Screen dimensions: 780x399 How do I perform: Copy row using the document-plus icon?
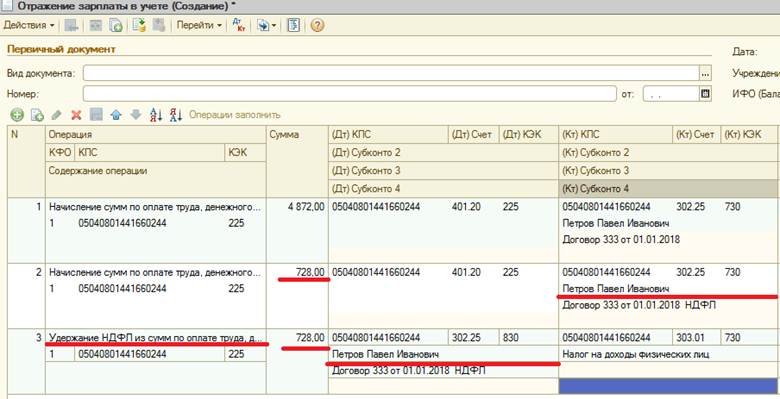(37, 115)
